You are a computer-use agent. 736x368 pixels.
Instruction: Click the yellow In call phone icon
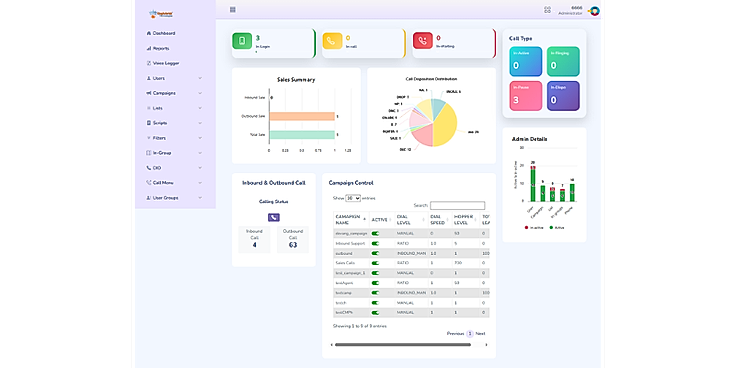point(332,41)
